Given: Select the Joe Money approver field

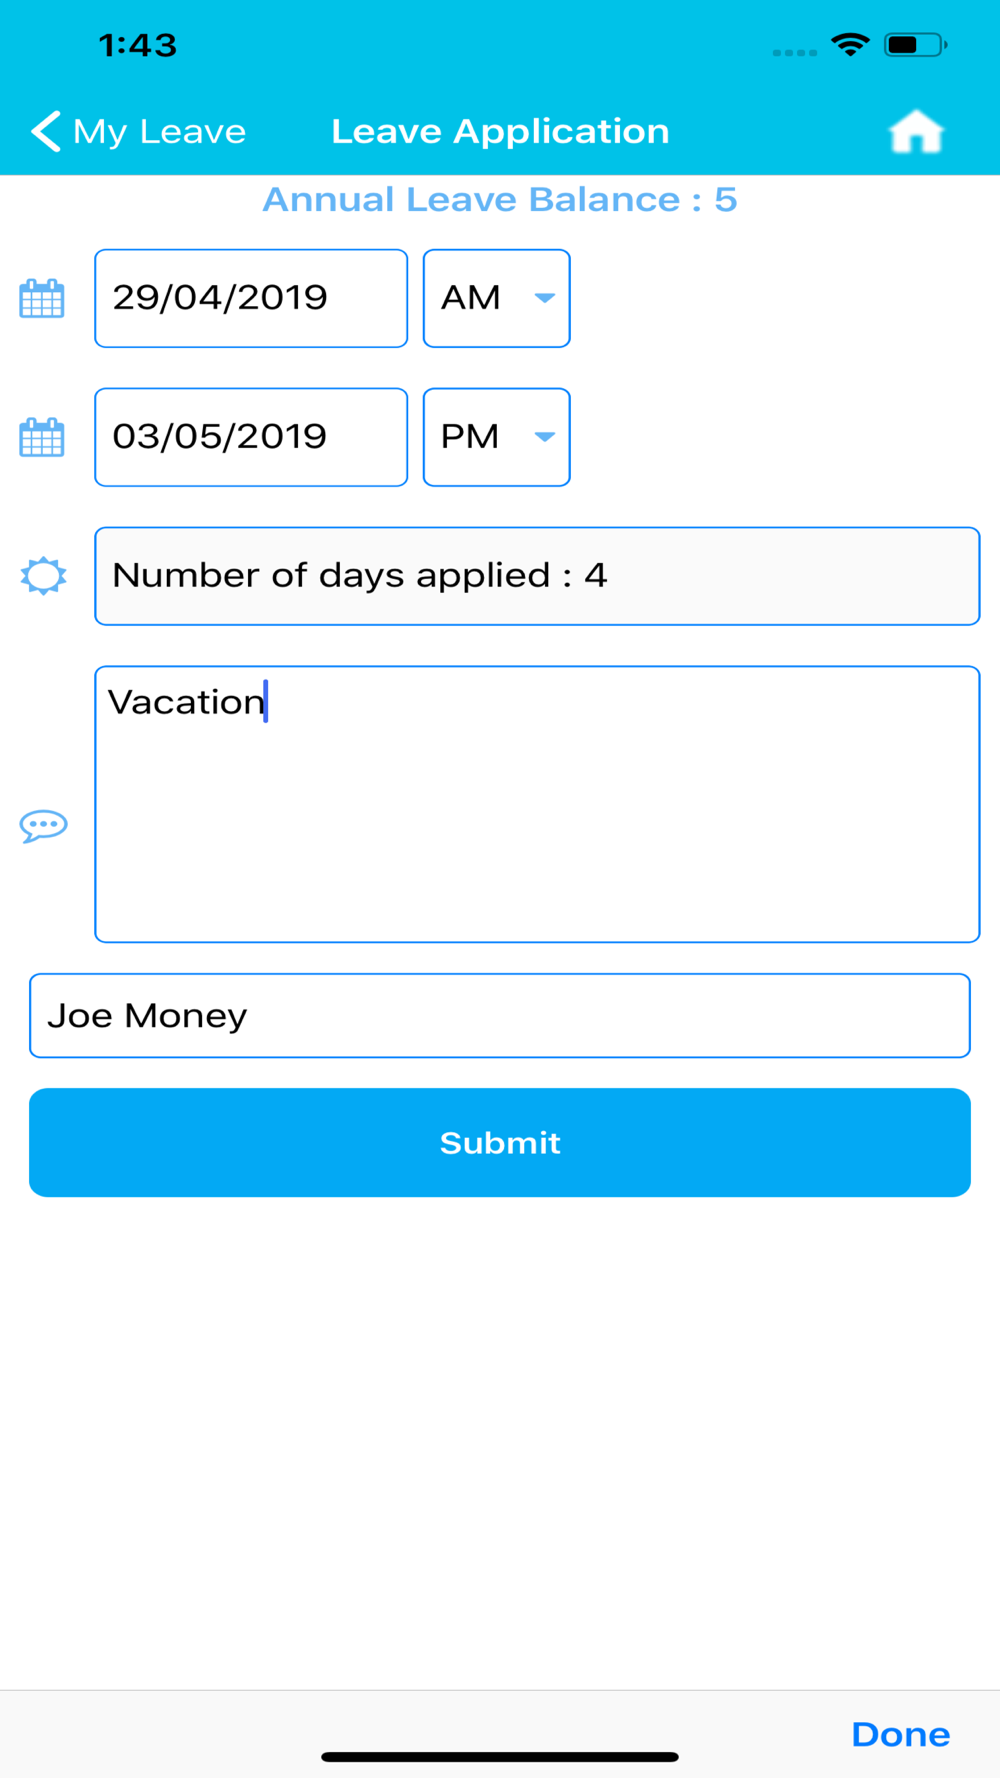Looking at the screenshot, I should tap(500, 1016).
